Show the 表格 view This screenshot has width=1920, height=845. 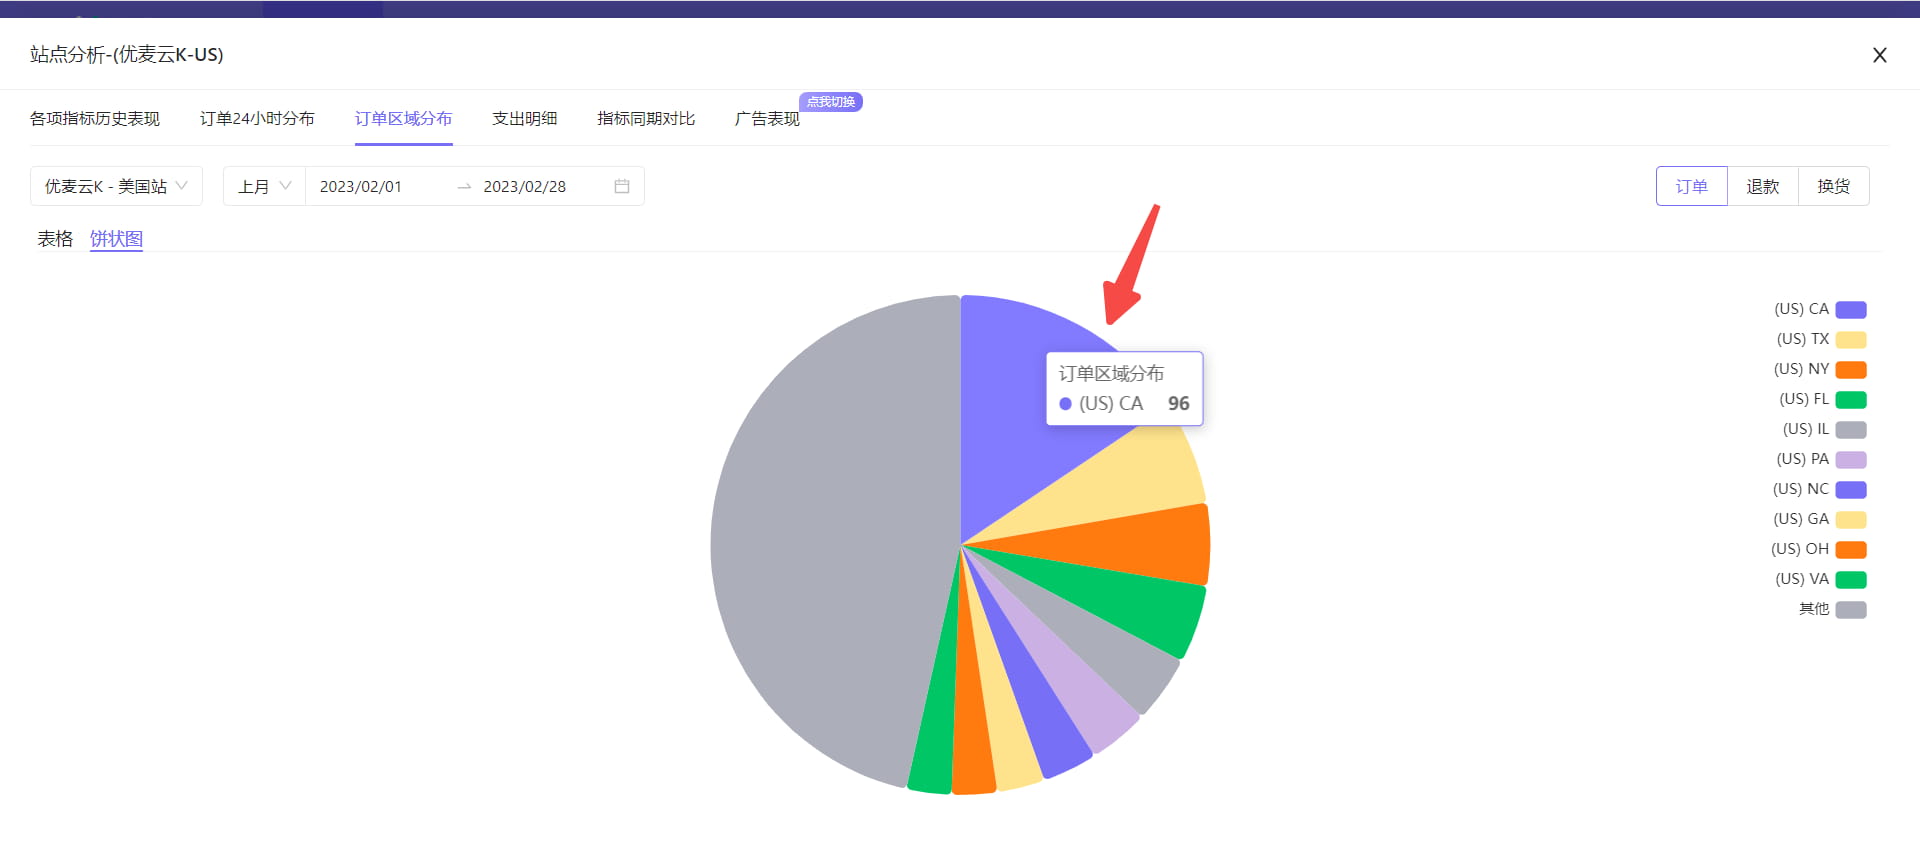[x=55, y=238]
